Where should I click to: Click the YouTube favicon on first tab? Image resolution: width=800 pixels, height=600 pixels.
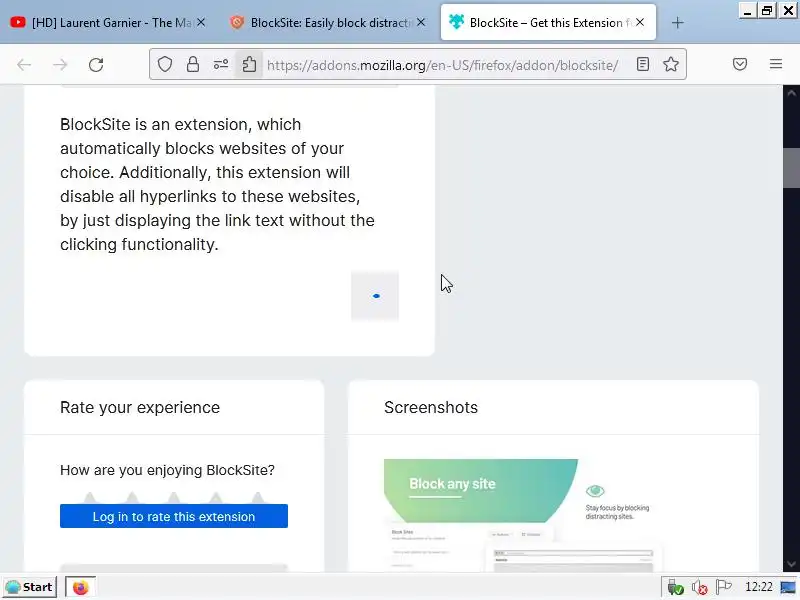[18, 22]
